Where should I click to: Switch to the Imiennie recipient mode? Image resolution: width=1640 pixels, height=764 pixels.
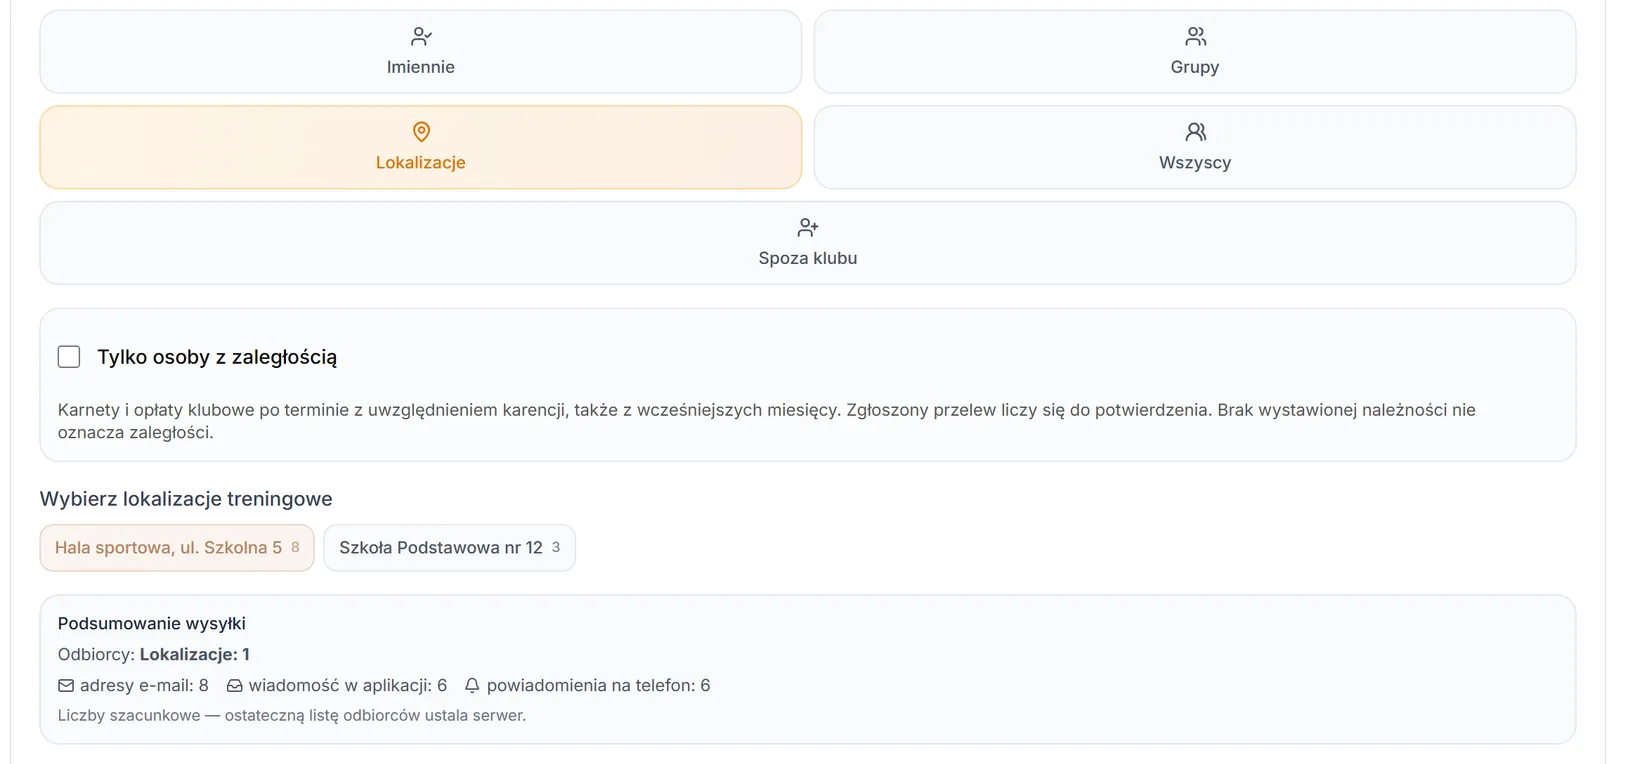click(x=421, y=52)
